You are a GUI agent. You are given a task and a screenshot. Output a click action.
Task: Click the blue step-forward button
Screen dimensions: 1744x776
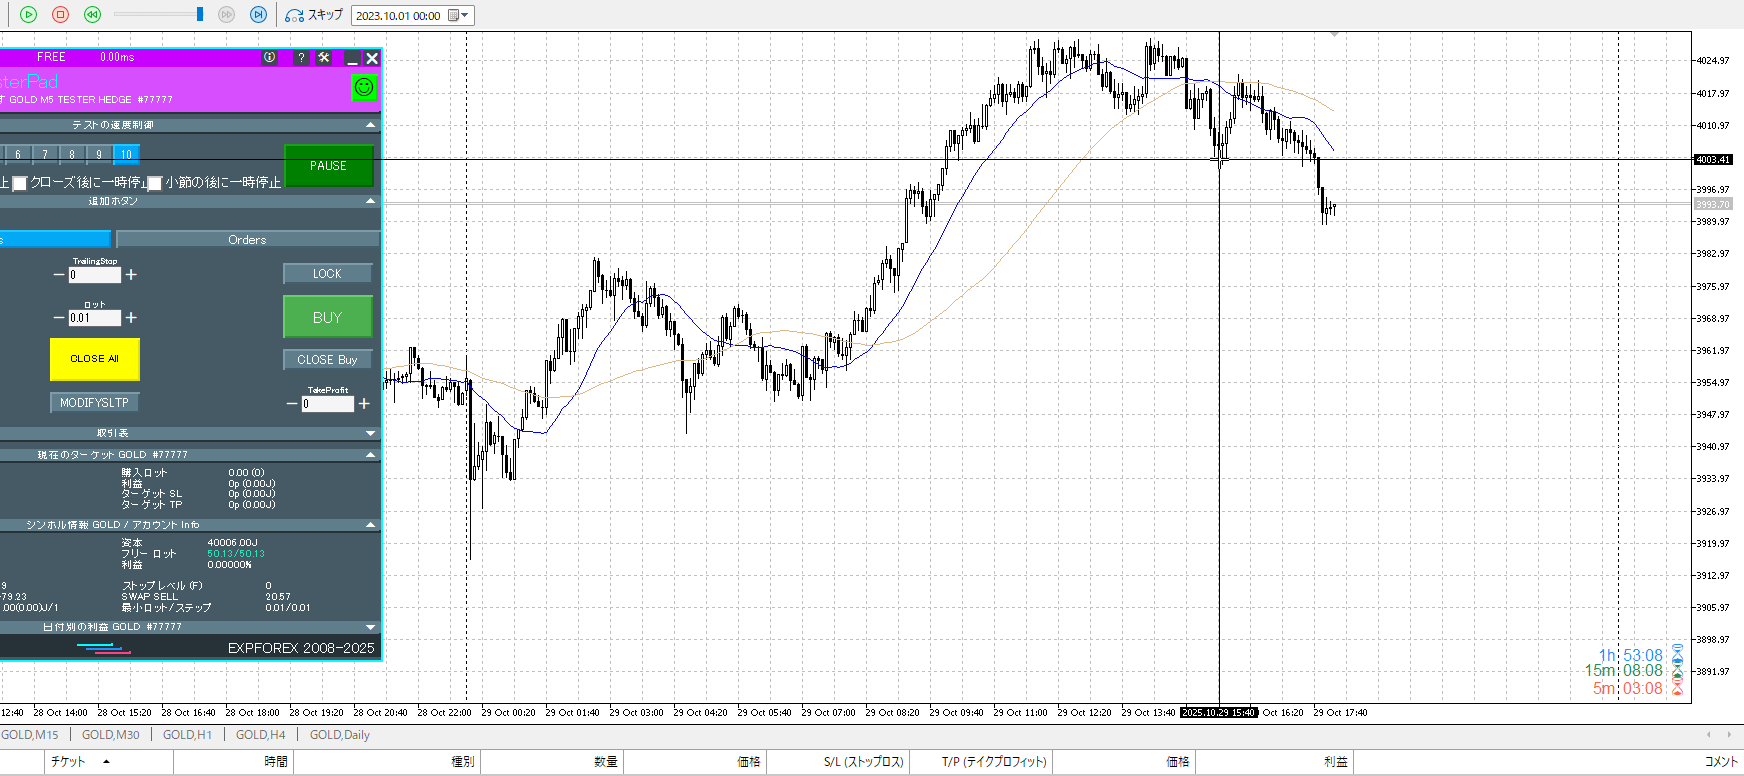[258, 15]
